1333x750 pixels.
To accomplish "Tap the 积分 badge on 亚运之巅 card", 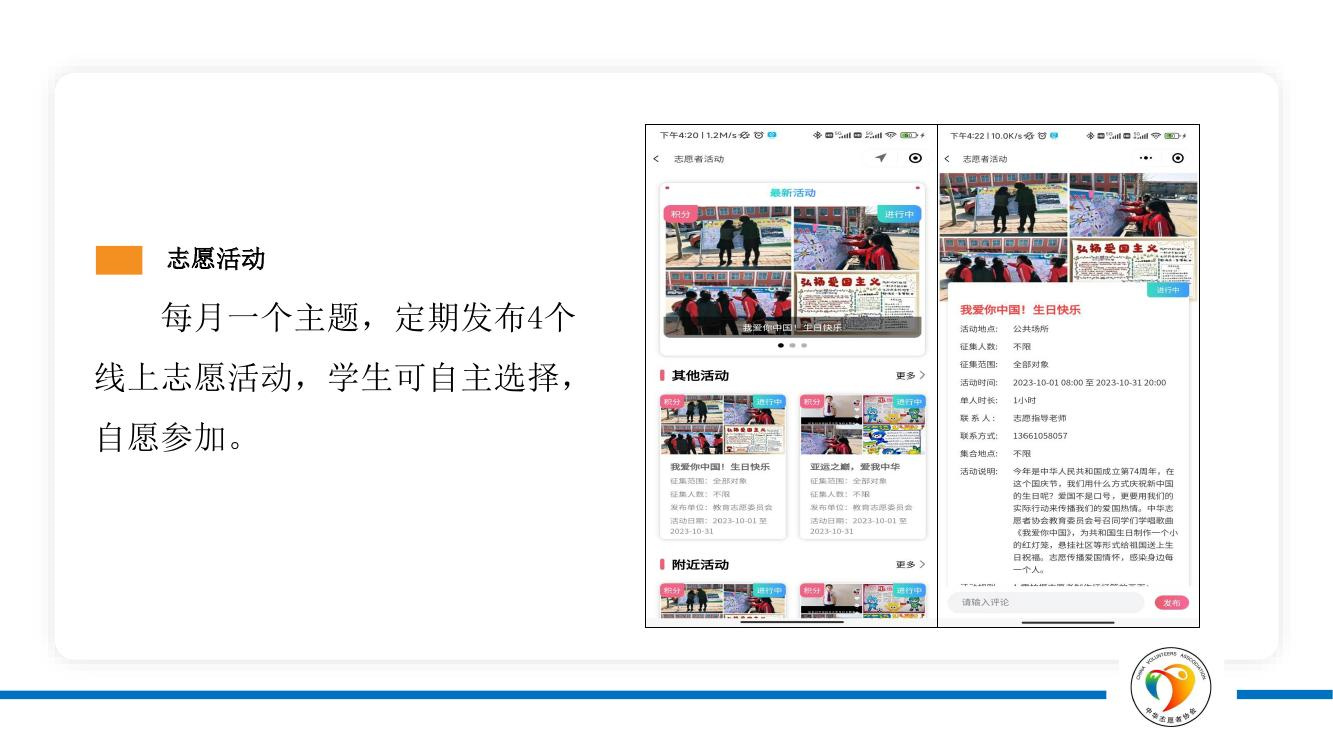I will pyautogui.click(x=812, y=402).
